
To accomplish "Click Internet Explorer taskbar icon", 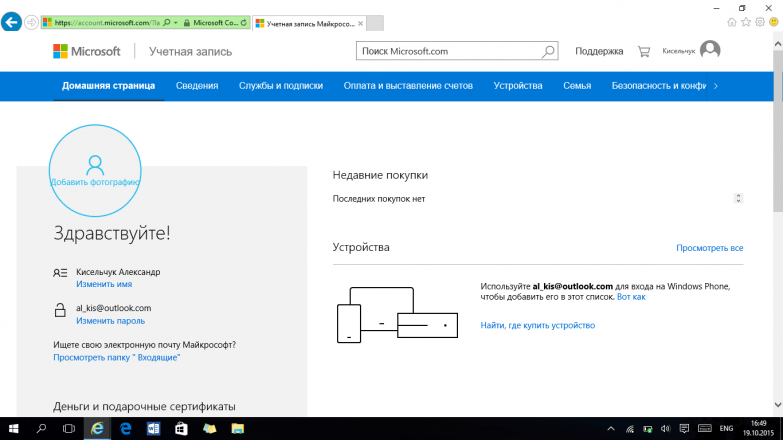I will [x=97, y=429].
